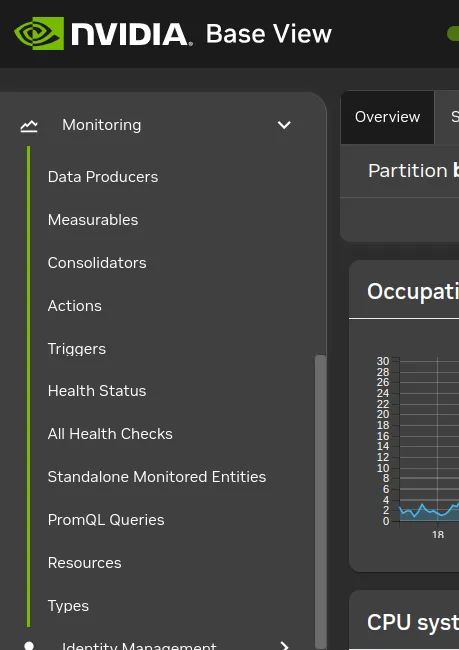Click the Base View title

click(269, 34)
